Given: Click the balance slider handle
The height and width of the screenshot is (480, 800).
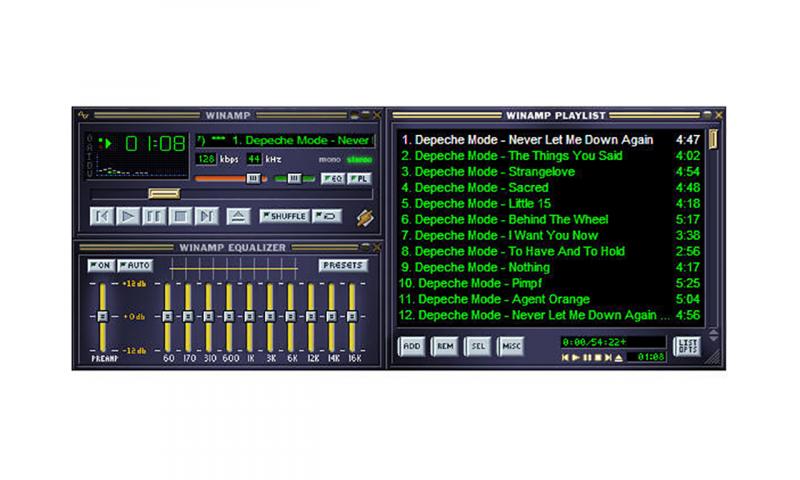Looking at the screenshot, I should pos(294,178).
